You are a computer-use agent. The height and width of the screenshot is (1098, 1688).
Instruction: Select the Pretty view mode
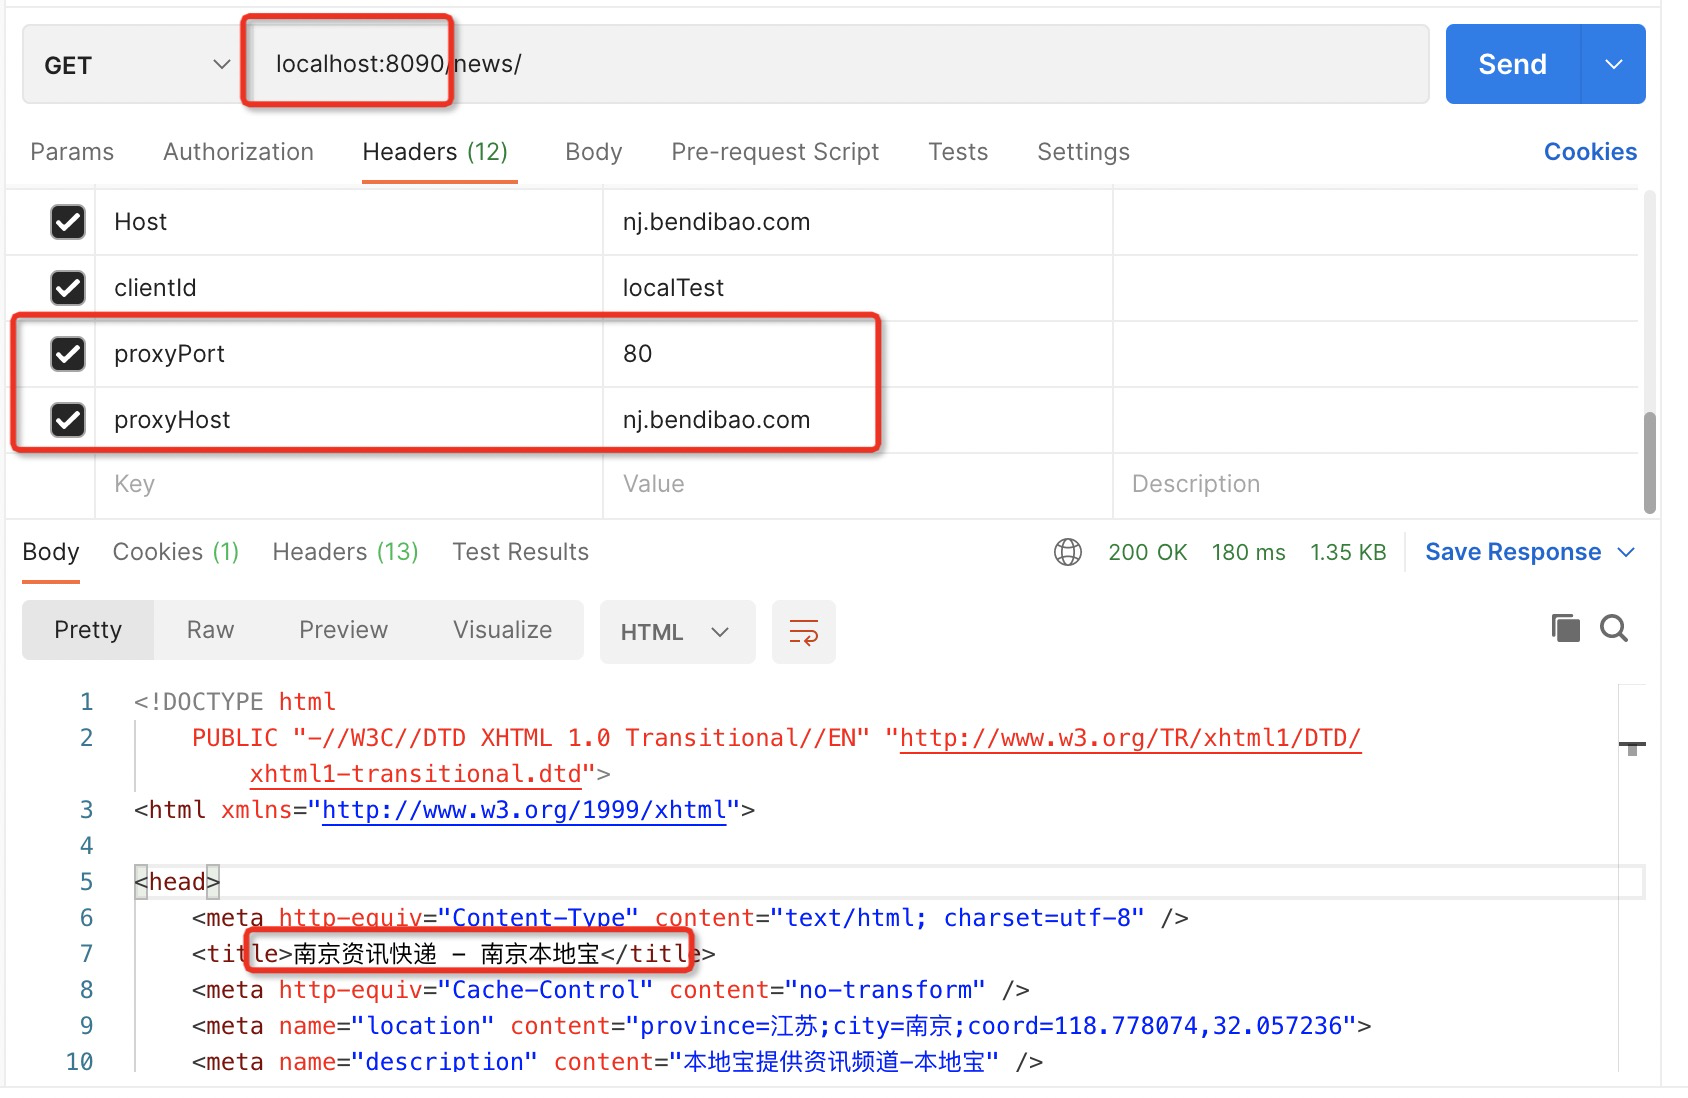pos(88,630)
